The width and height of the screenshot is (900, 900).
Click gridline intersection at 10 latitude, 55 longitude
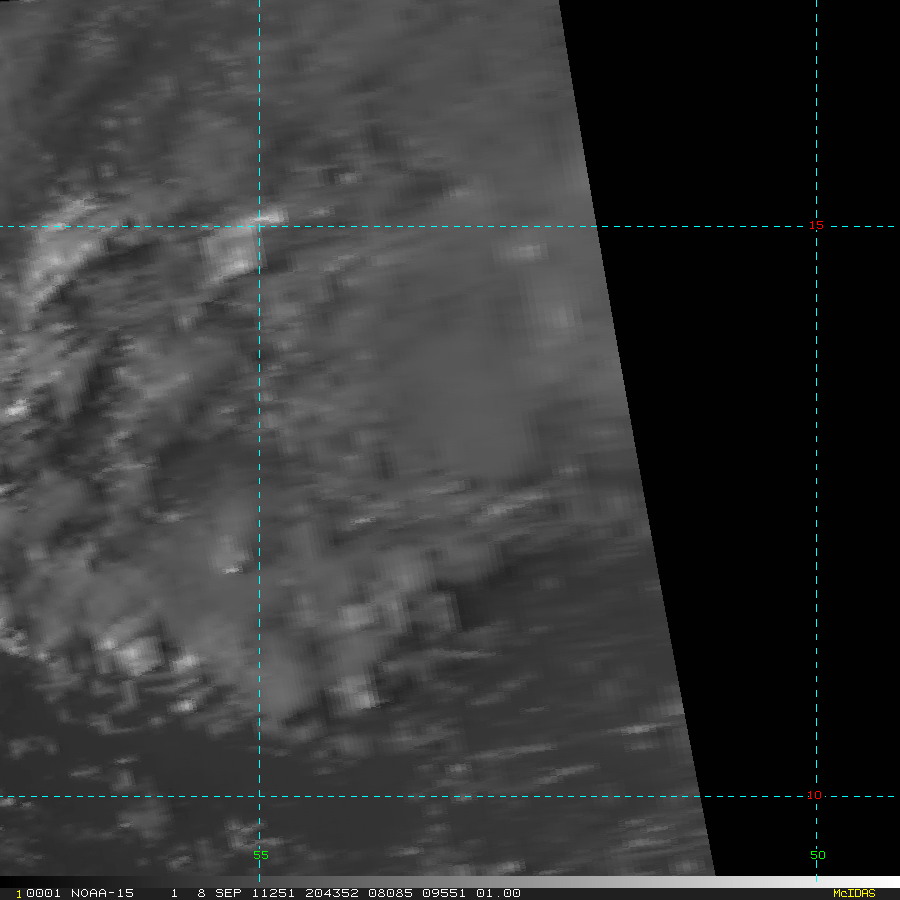click(x=260, y=797)
